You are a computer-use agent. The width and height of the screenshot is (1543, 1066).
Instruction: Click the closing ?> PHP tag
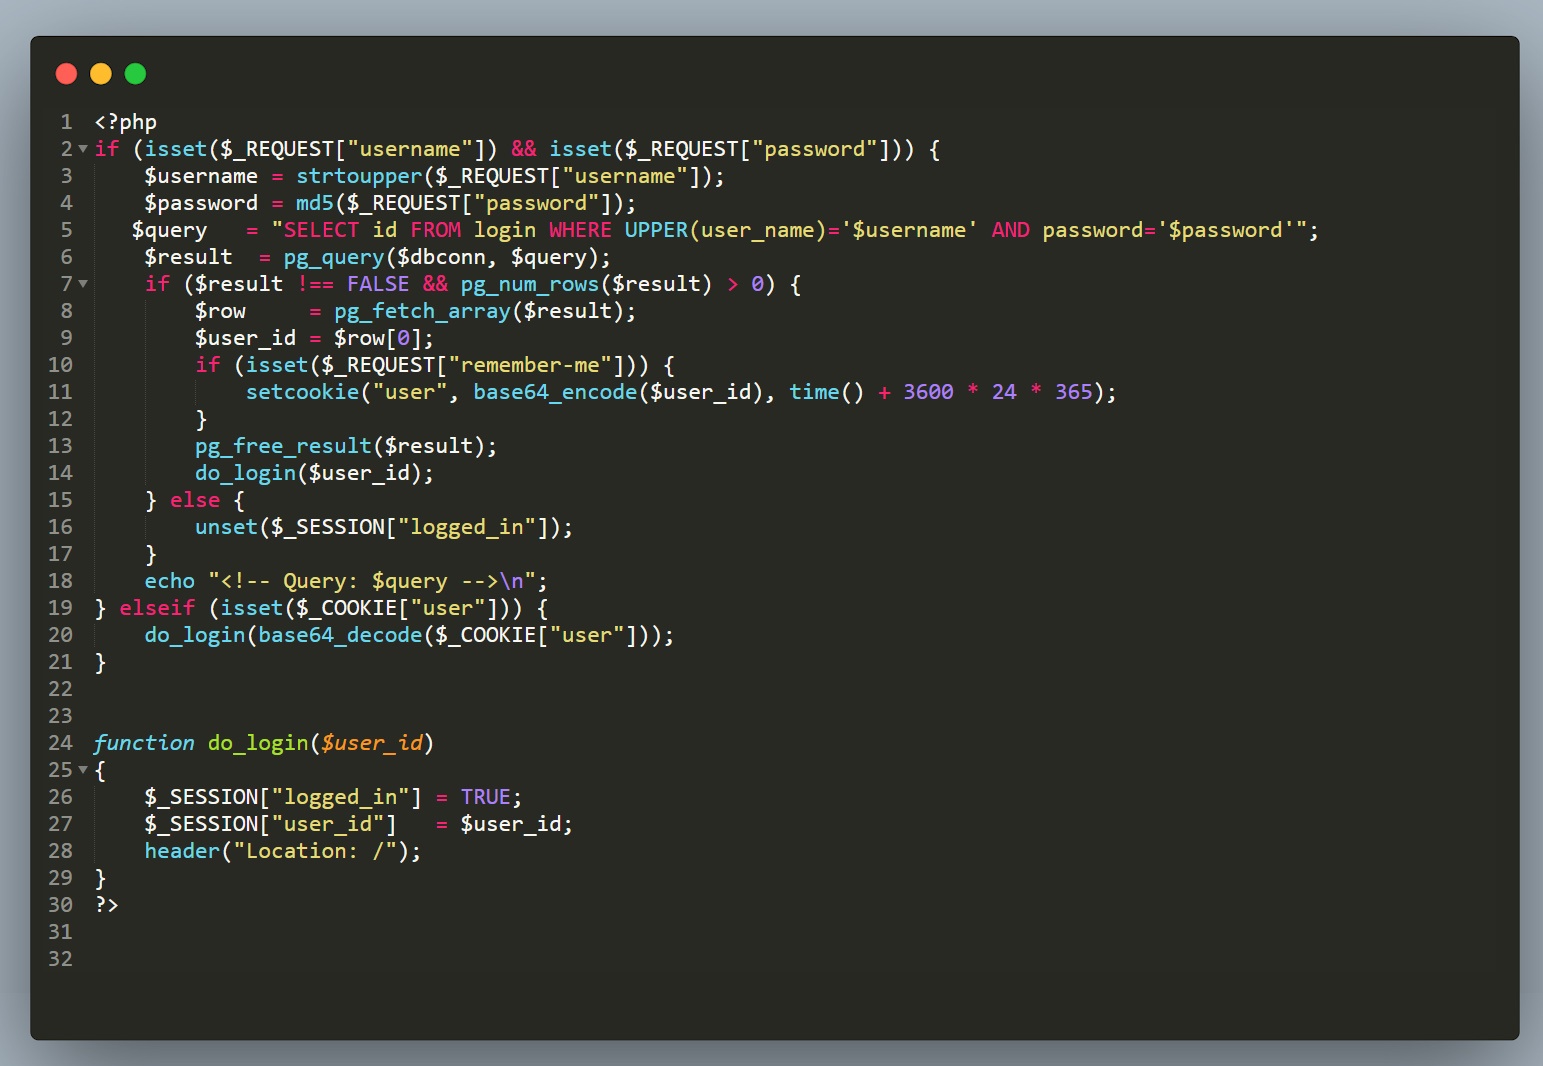[x=107, y=905]
